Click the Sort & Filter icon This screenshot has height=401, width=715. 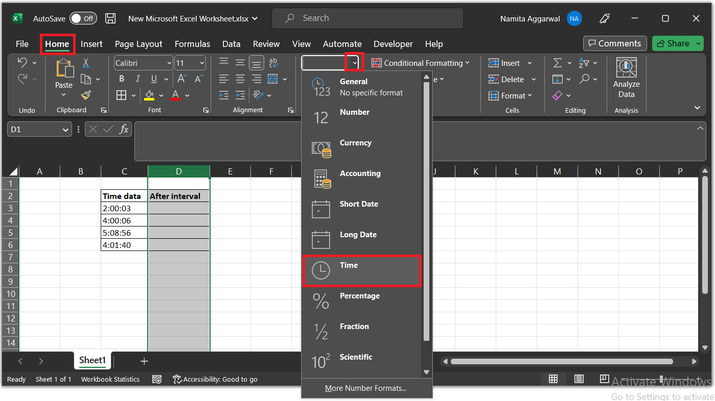pos(584,63)
